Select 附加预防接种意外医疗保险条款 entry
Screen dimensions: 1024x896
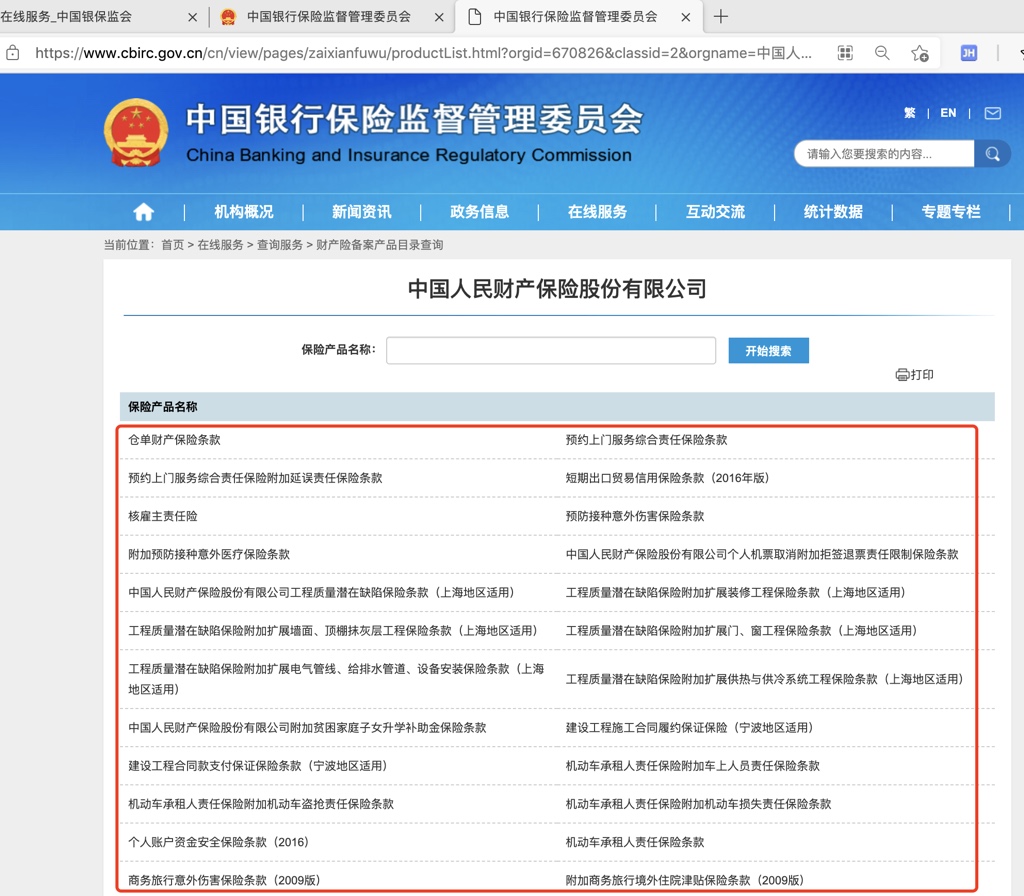pos(209,554)
